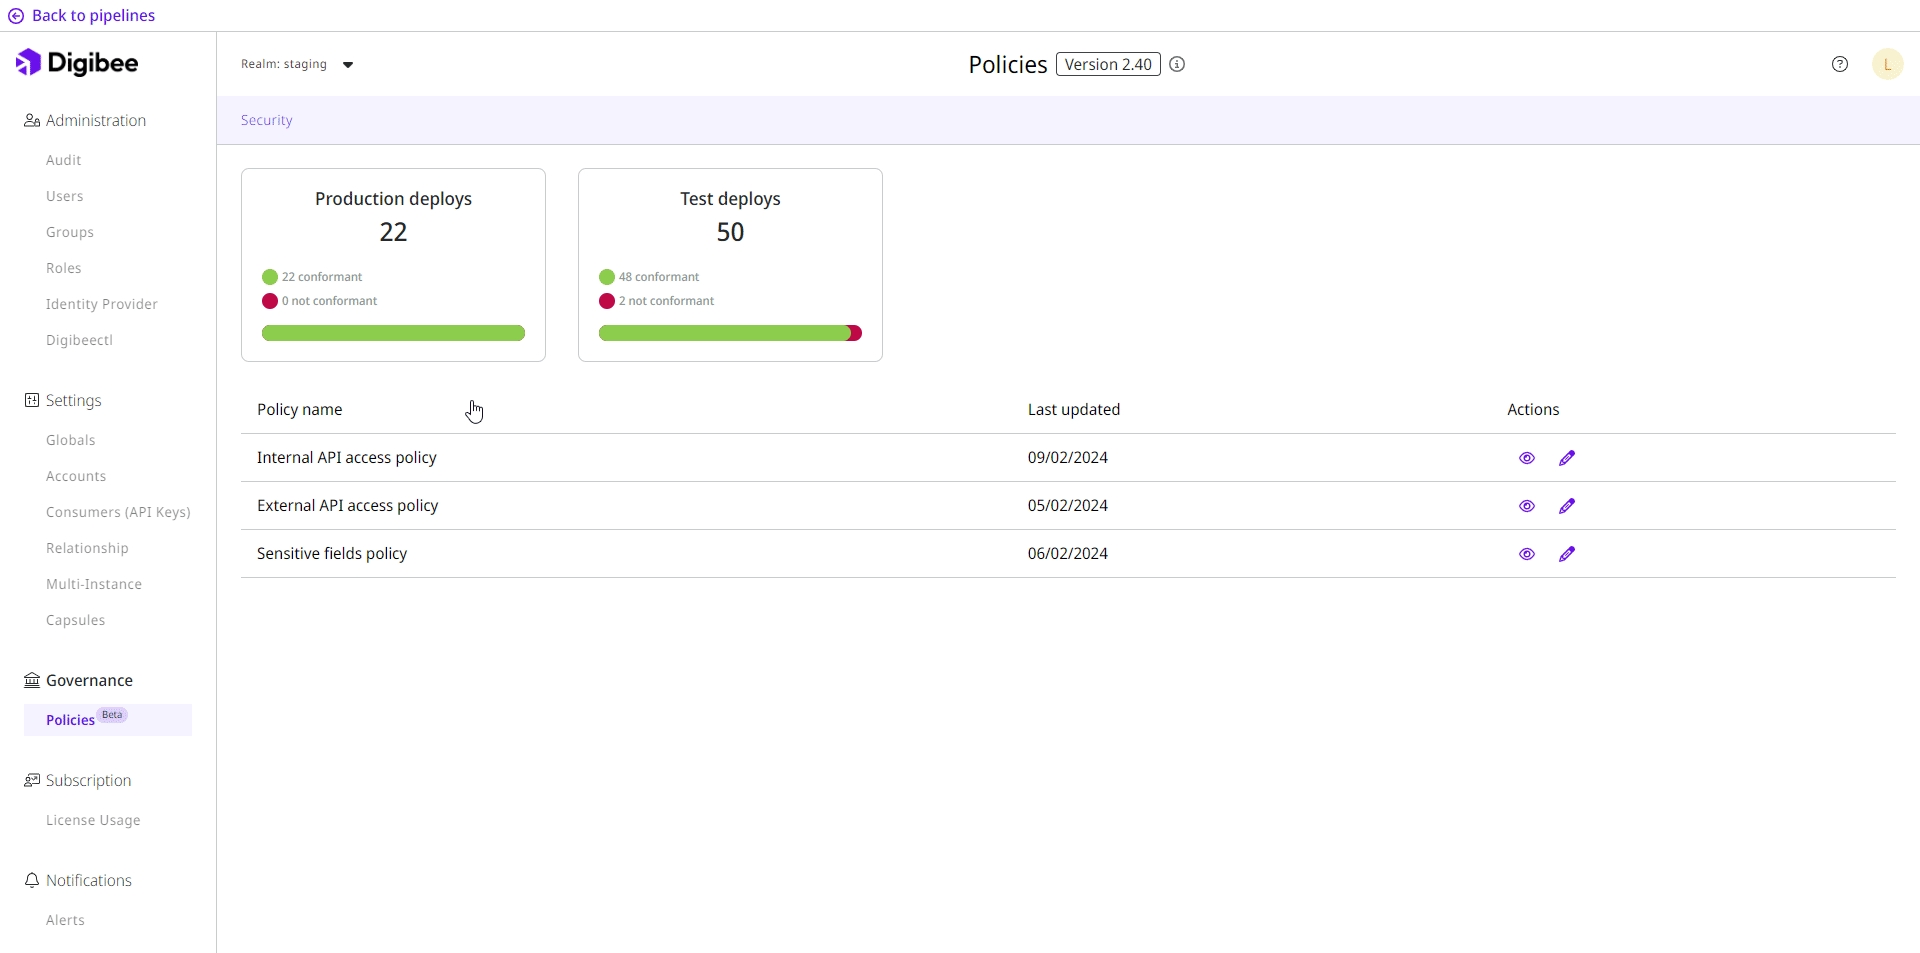This screenshot has height=953, width=1920.
Task: Click the Digibee logo
Action: [x=77, y=63]
